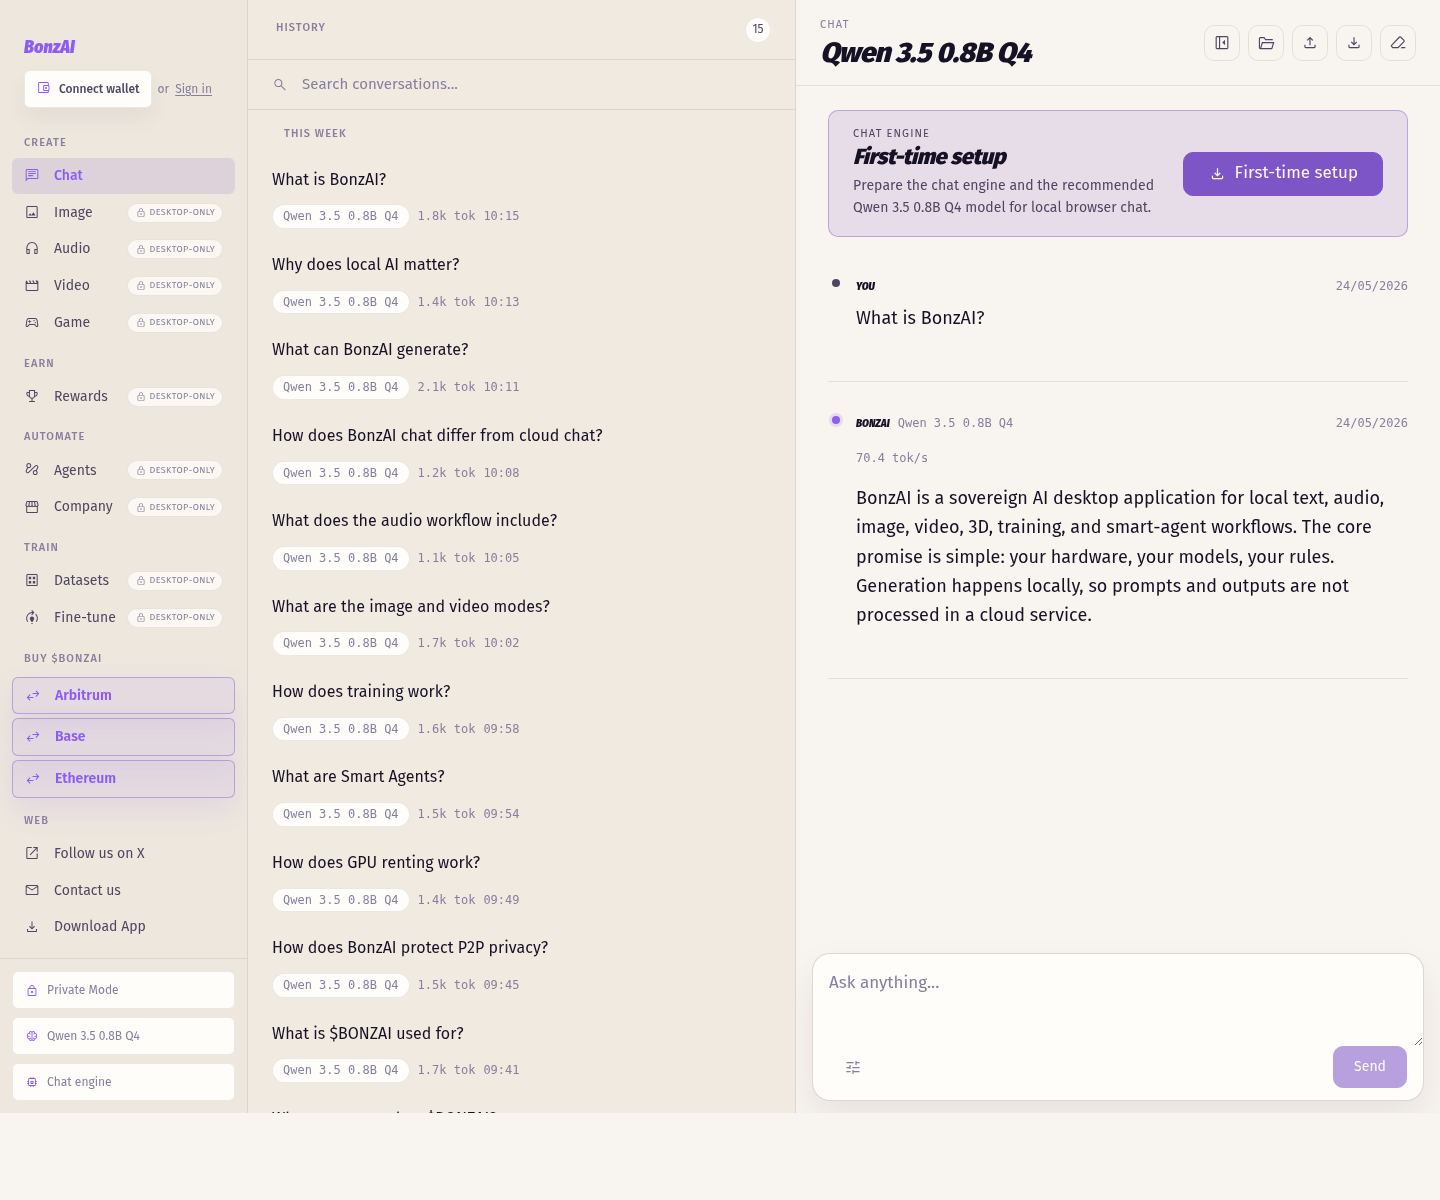This screenshot has width=1440, height=1200.
Task: Click the Game controller icon
Action: point(32,322)
